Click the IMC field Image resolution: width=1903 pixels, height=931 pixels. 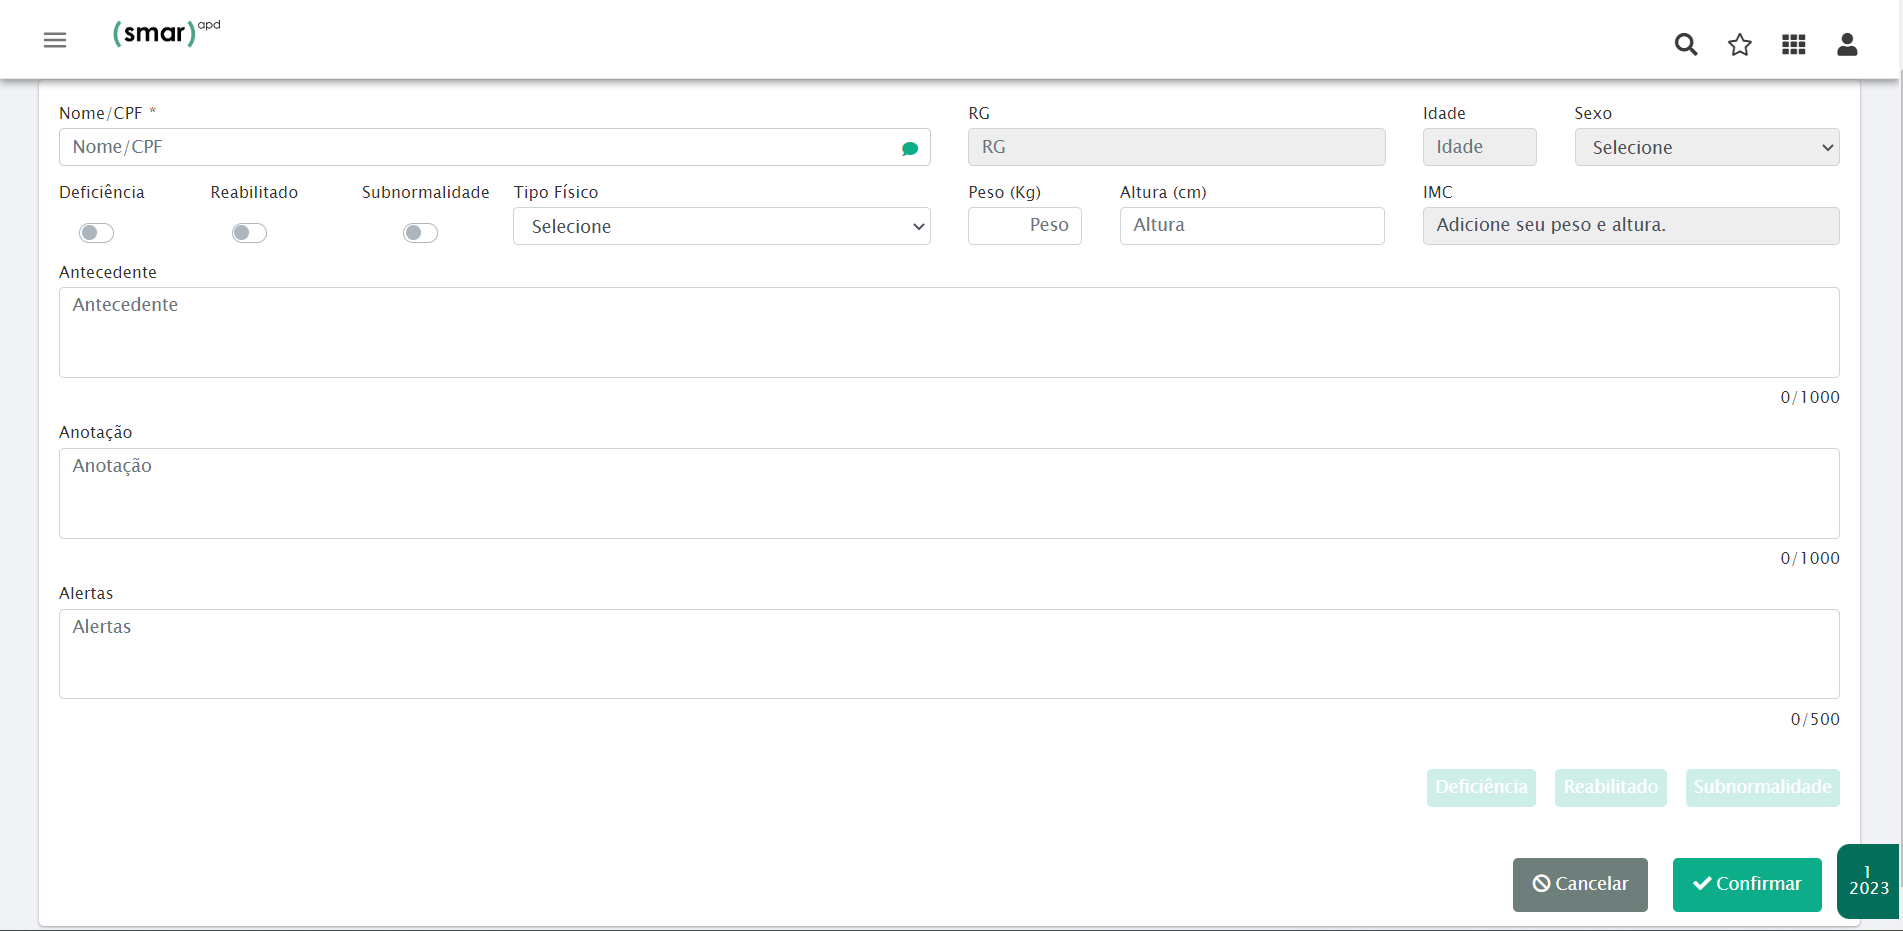pos(1631,226)
